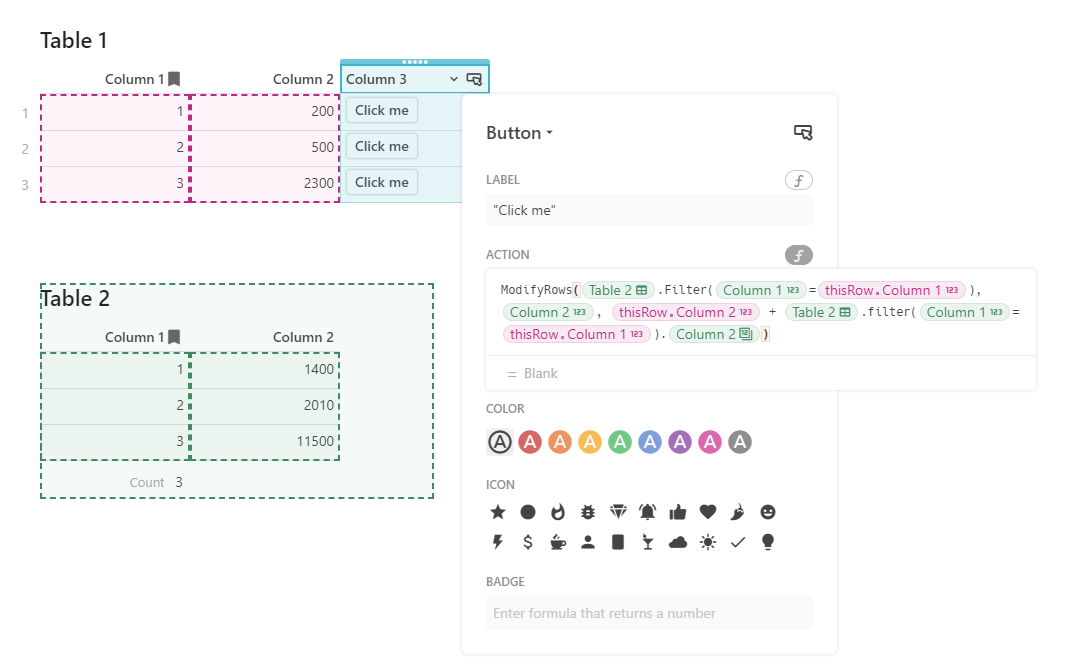Pick the alarm bell icon
The height and width of the screenshot is (670, 1078).
click(x=648, y=512)
